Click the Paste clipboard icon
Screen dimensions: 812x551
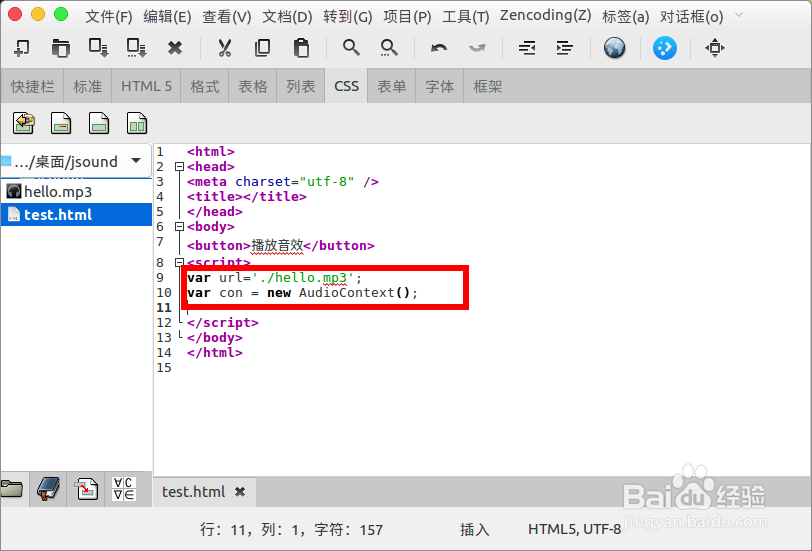click(301, 48)
